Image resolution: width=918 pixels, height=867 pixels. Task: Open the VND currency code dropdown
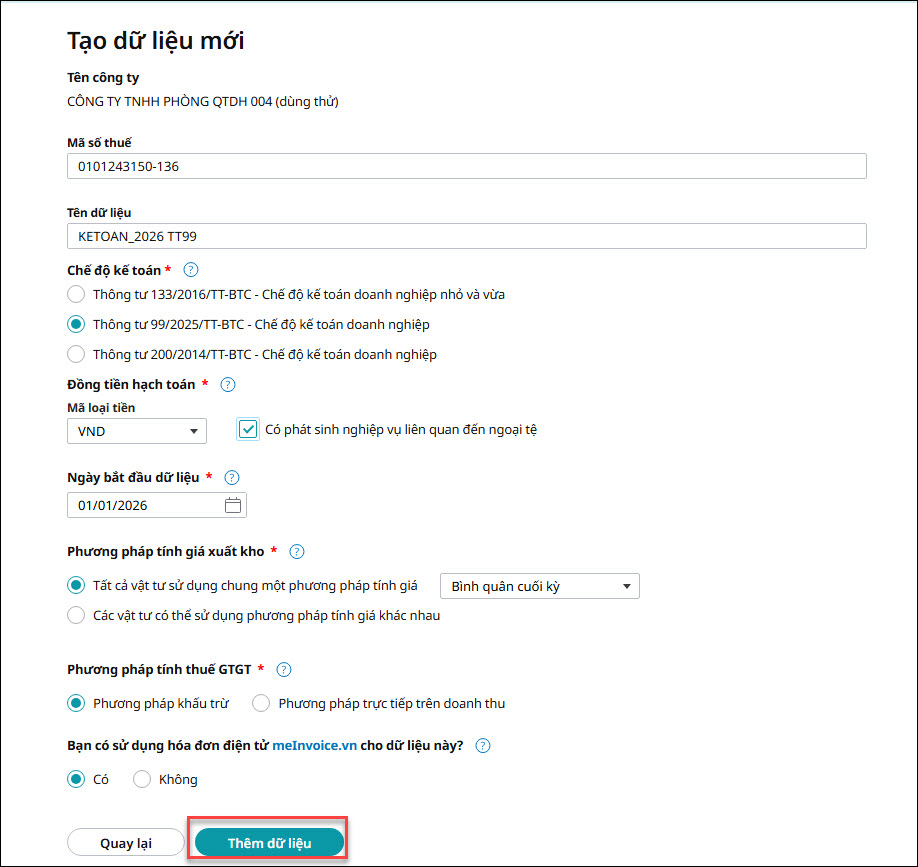pos(136,431)
